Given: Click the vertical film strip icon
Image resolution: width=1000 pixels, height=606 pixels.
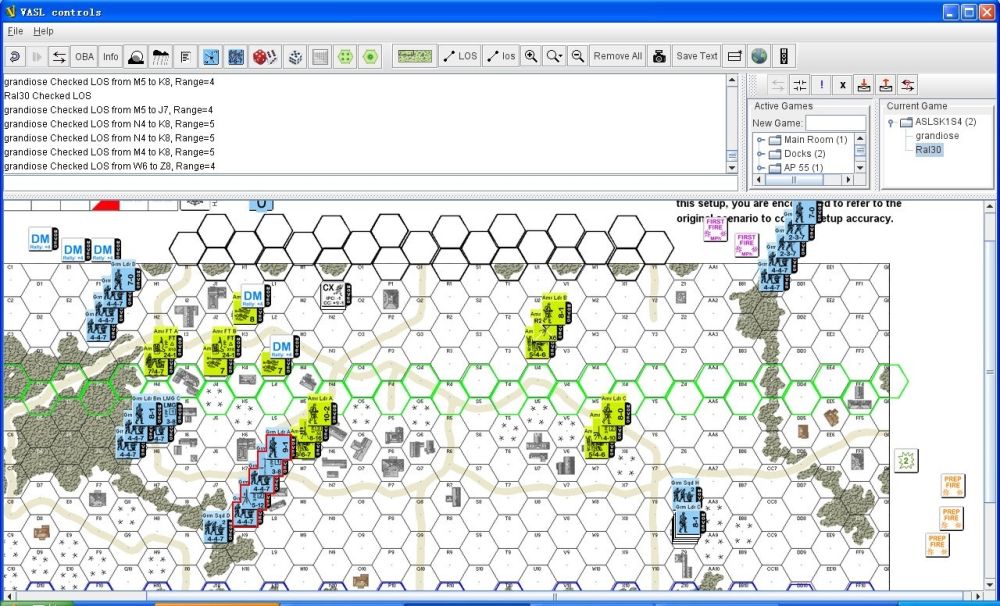Looking at the screenshot, I should tap(784, 56).
